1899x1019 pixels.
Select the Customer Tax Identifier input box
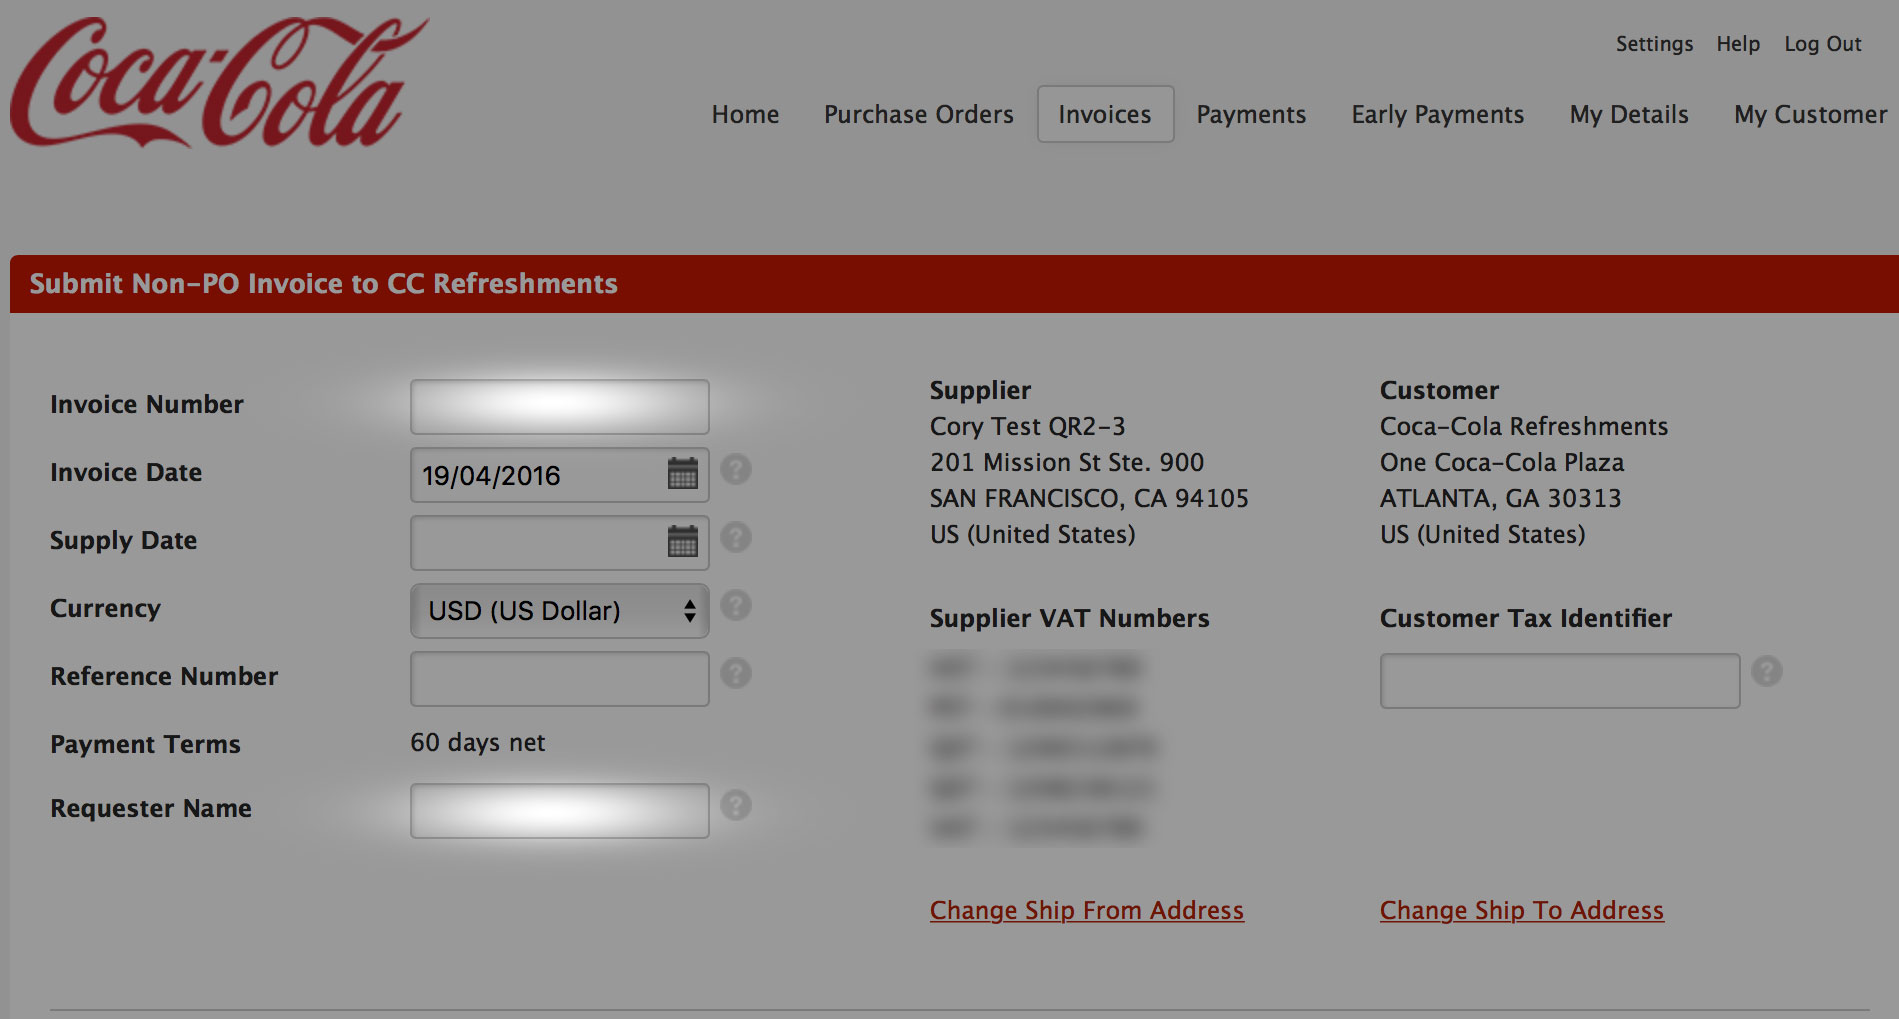click(1559, 681)
